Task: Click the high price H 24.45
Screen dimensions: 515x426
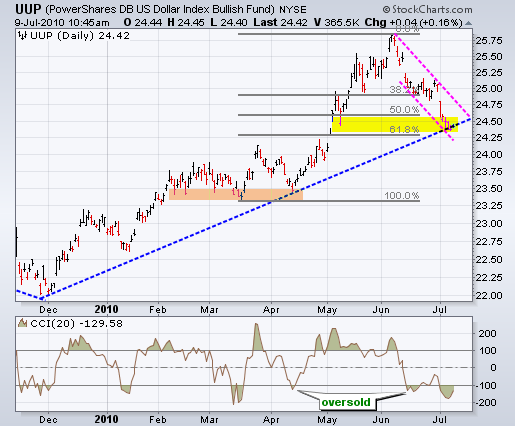Action: coord(186,22)
